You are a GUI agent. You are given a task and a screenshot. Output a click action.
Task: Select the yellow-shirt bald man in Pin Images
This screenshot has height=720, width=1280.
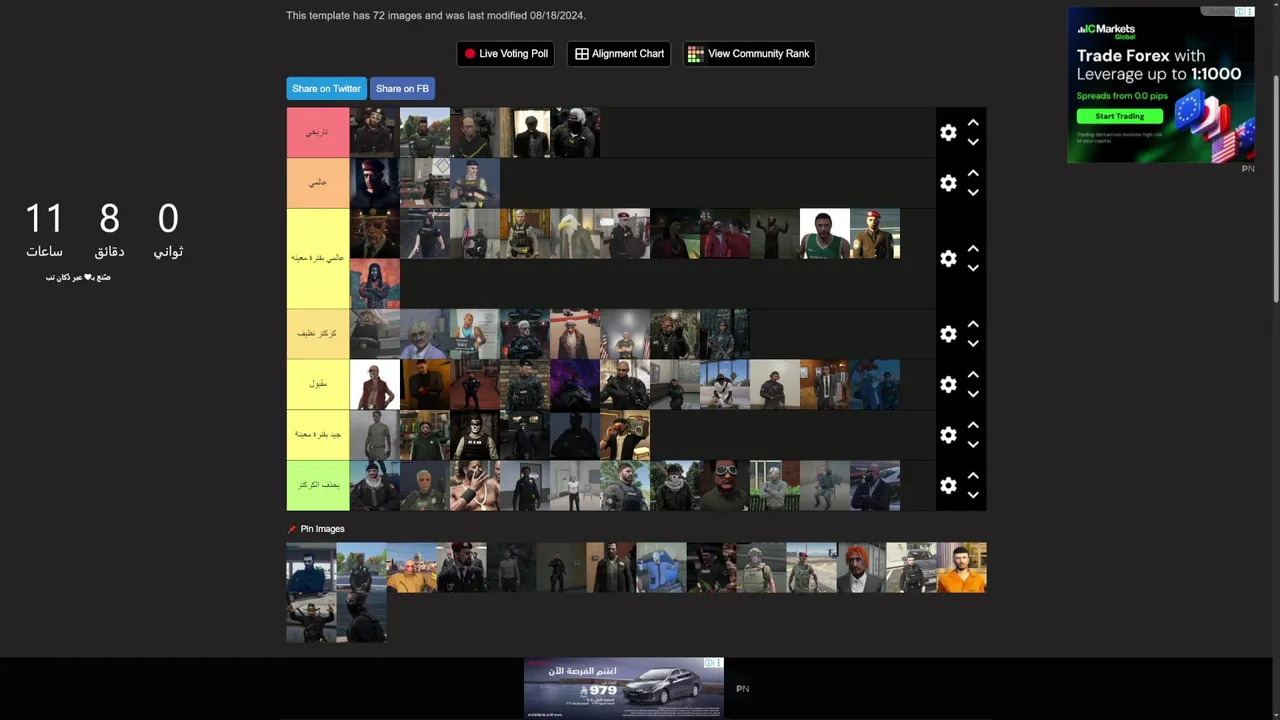411,567
